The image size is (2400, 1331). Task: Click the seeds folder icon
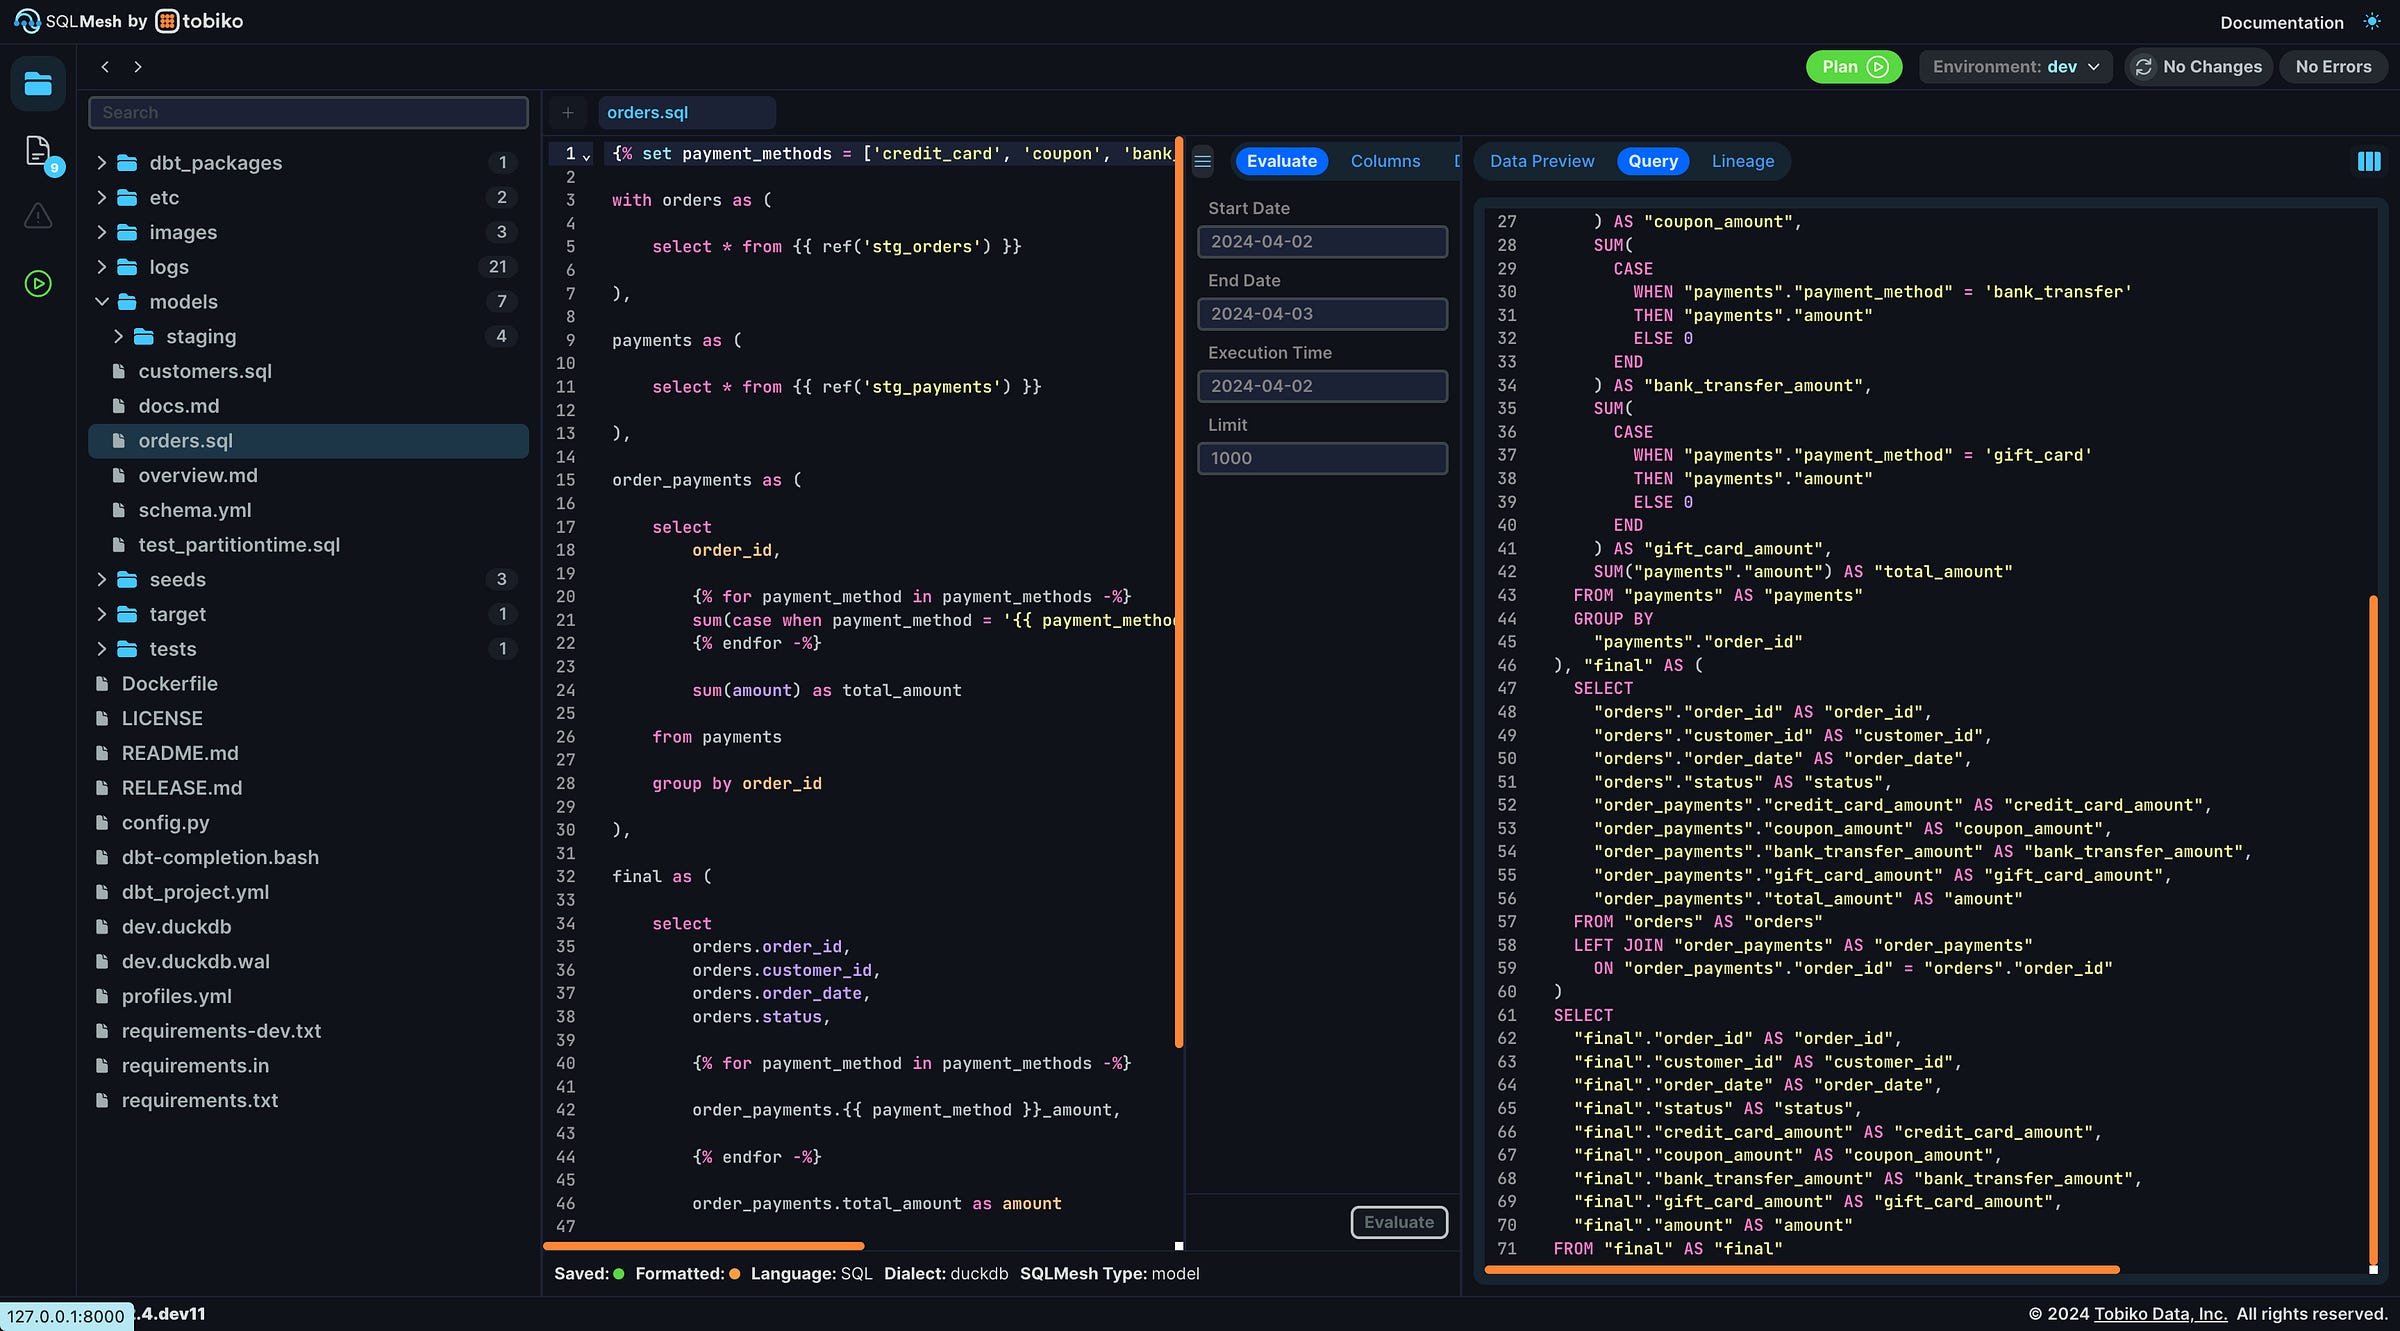(x=127, y=580)
